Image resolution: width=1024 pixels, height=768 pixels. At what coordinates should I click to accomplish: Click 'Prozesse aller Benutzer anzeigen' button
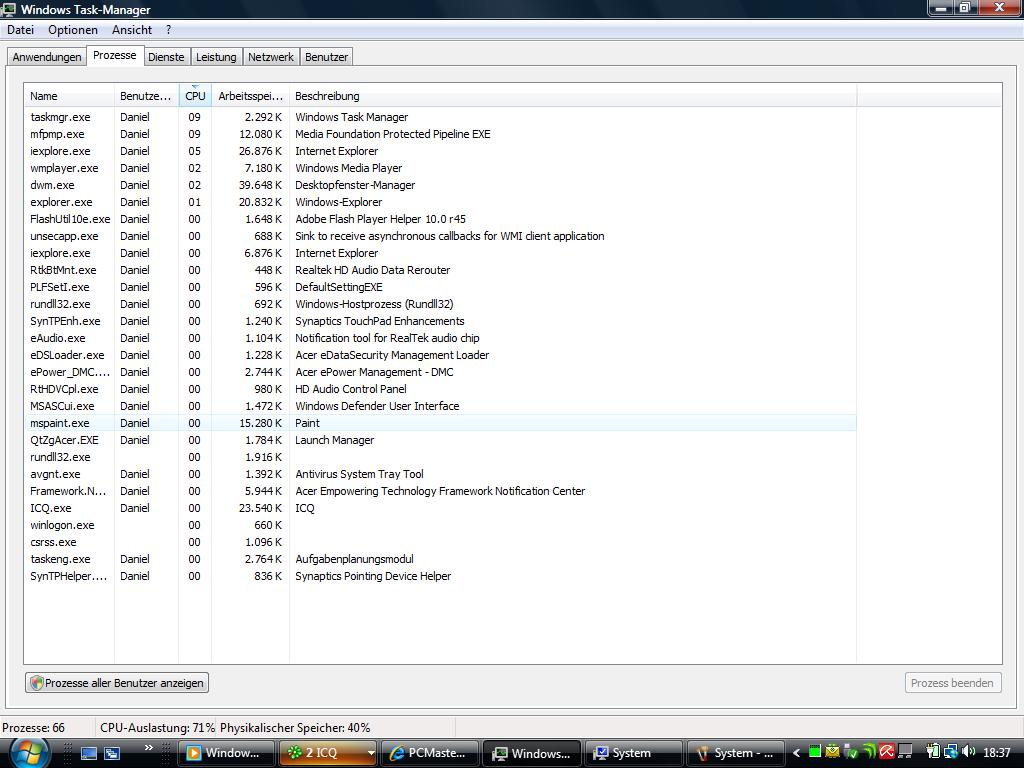coord(117,682)
